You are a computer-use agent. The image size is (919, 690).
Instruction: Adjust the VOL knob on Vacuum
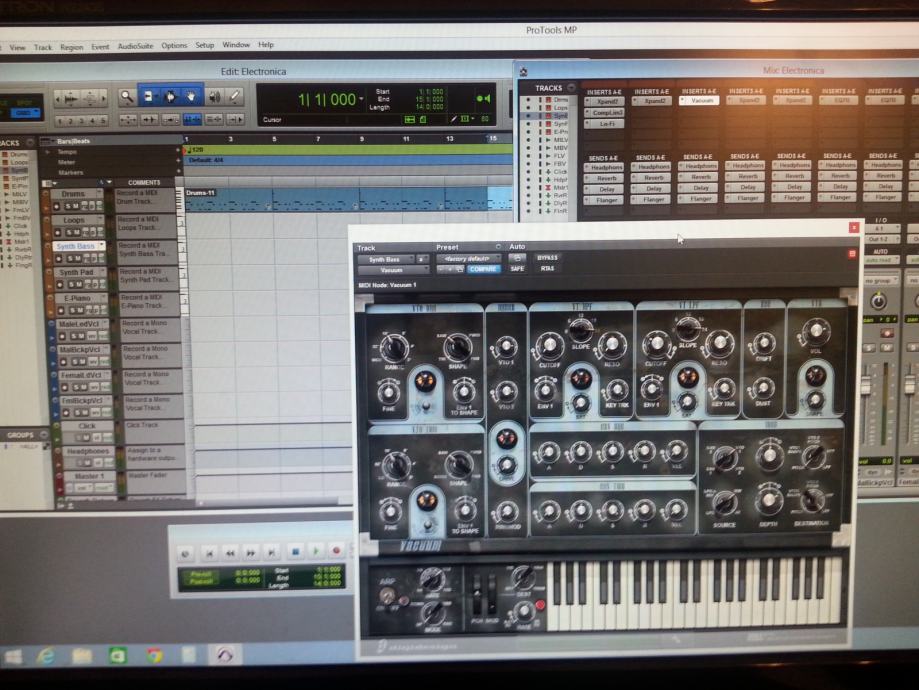pyautogui.click(x=815, y=332)
